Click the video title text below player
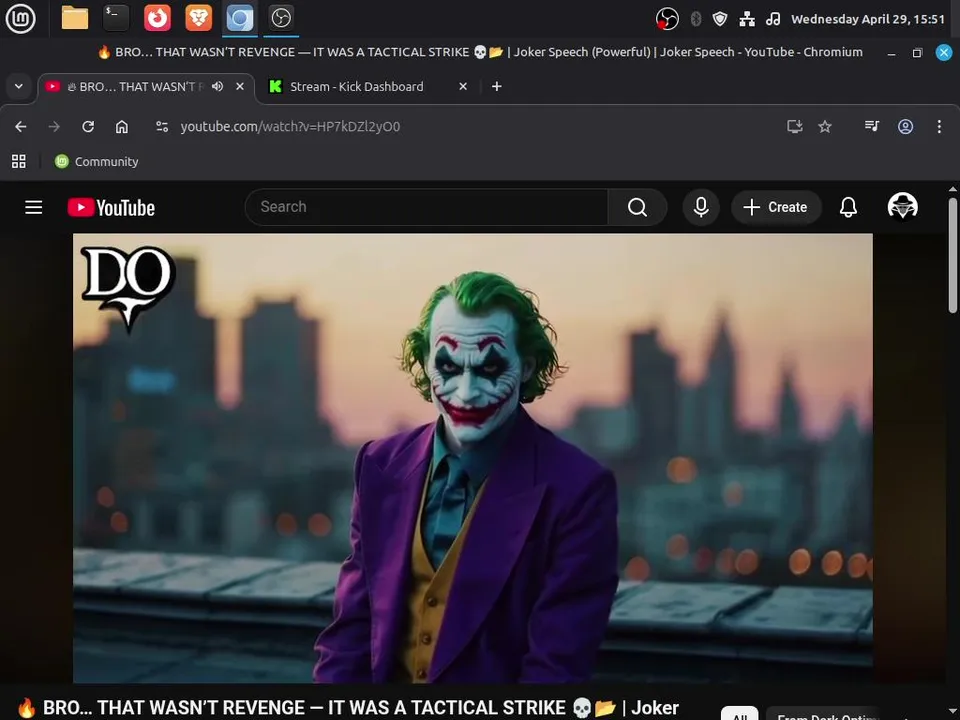The width and height of the screenshot is (960, 720). click(x=348, y=707)
